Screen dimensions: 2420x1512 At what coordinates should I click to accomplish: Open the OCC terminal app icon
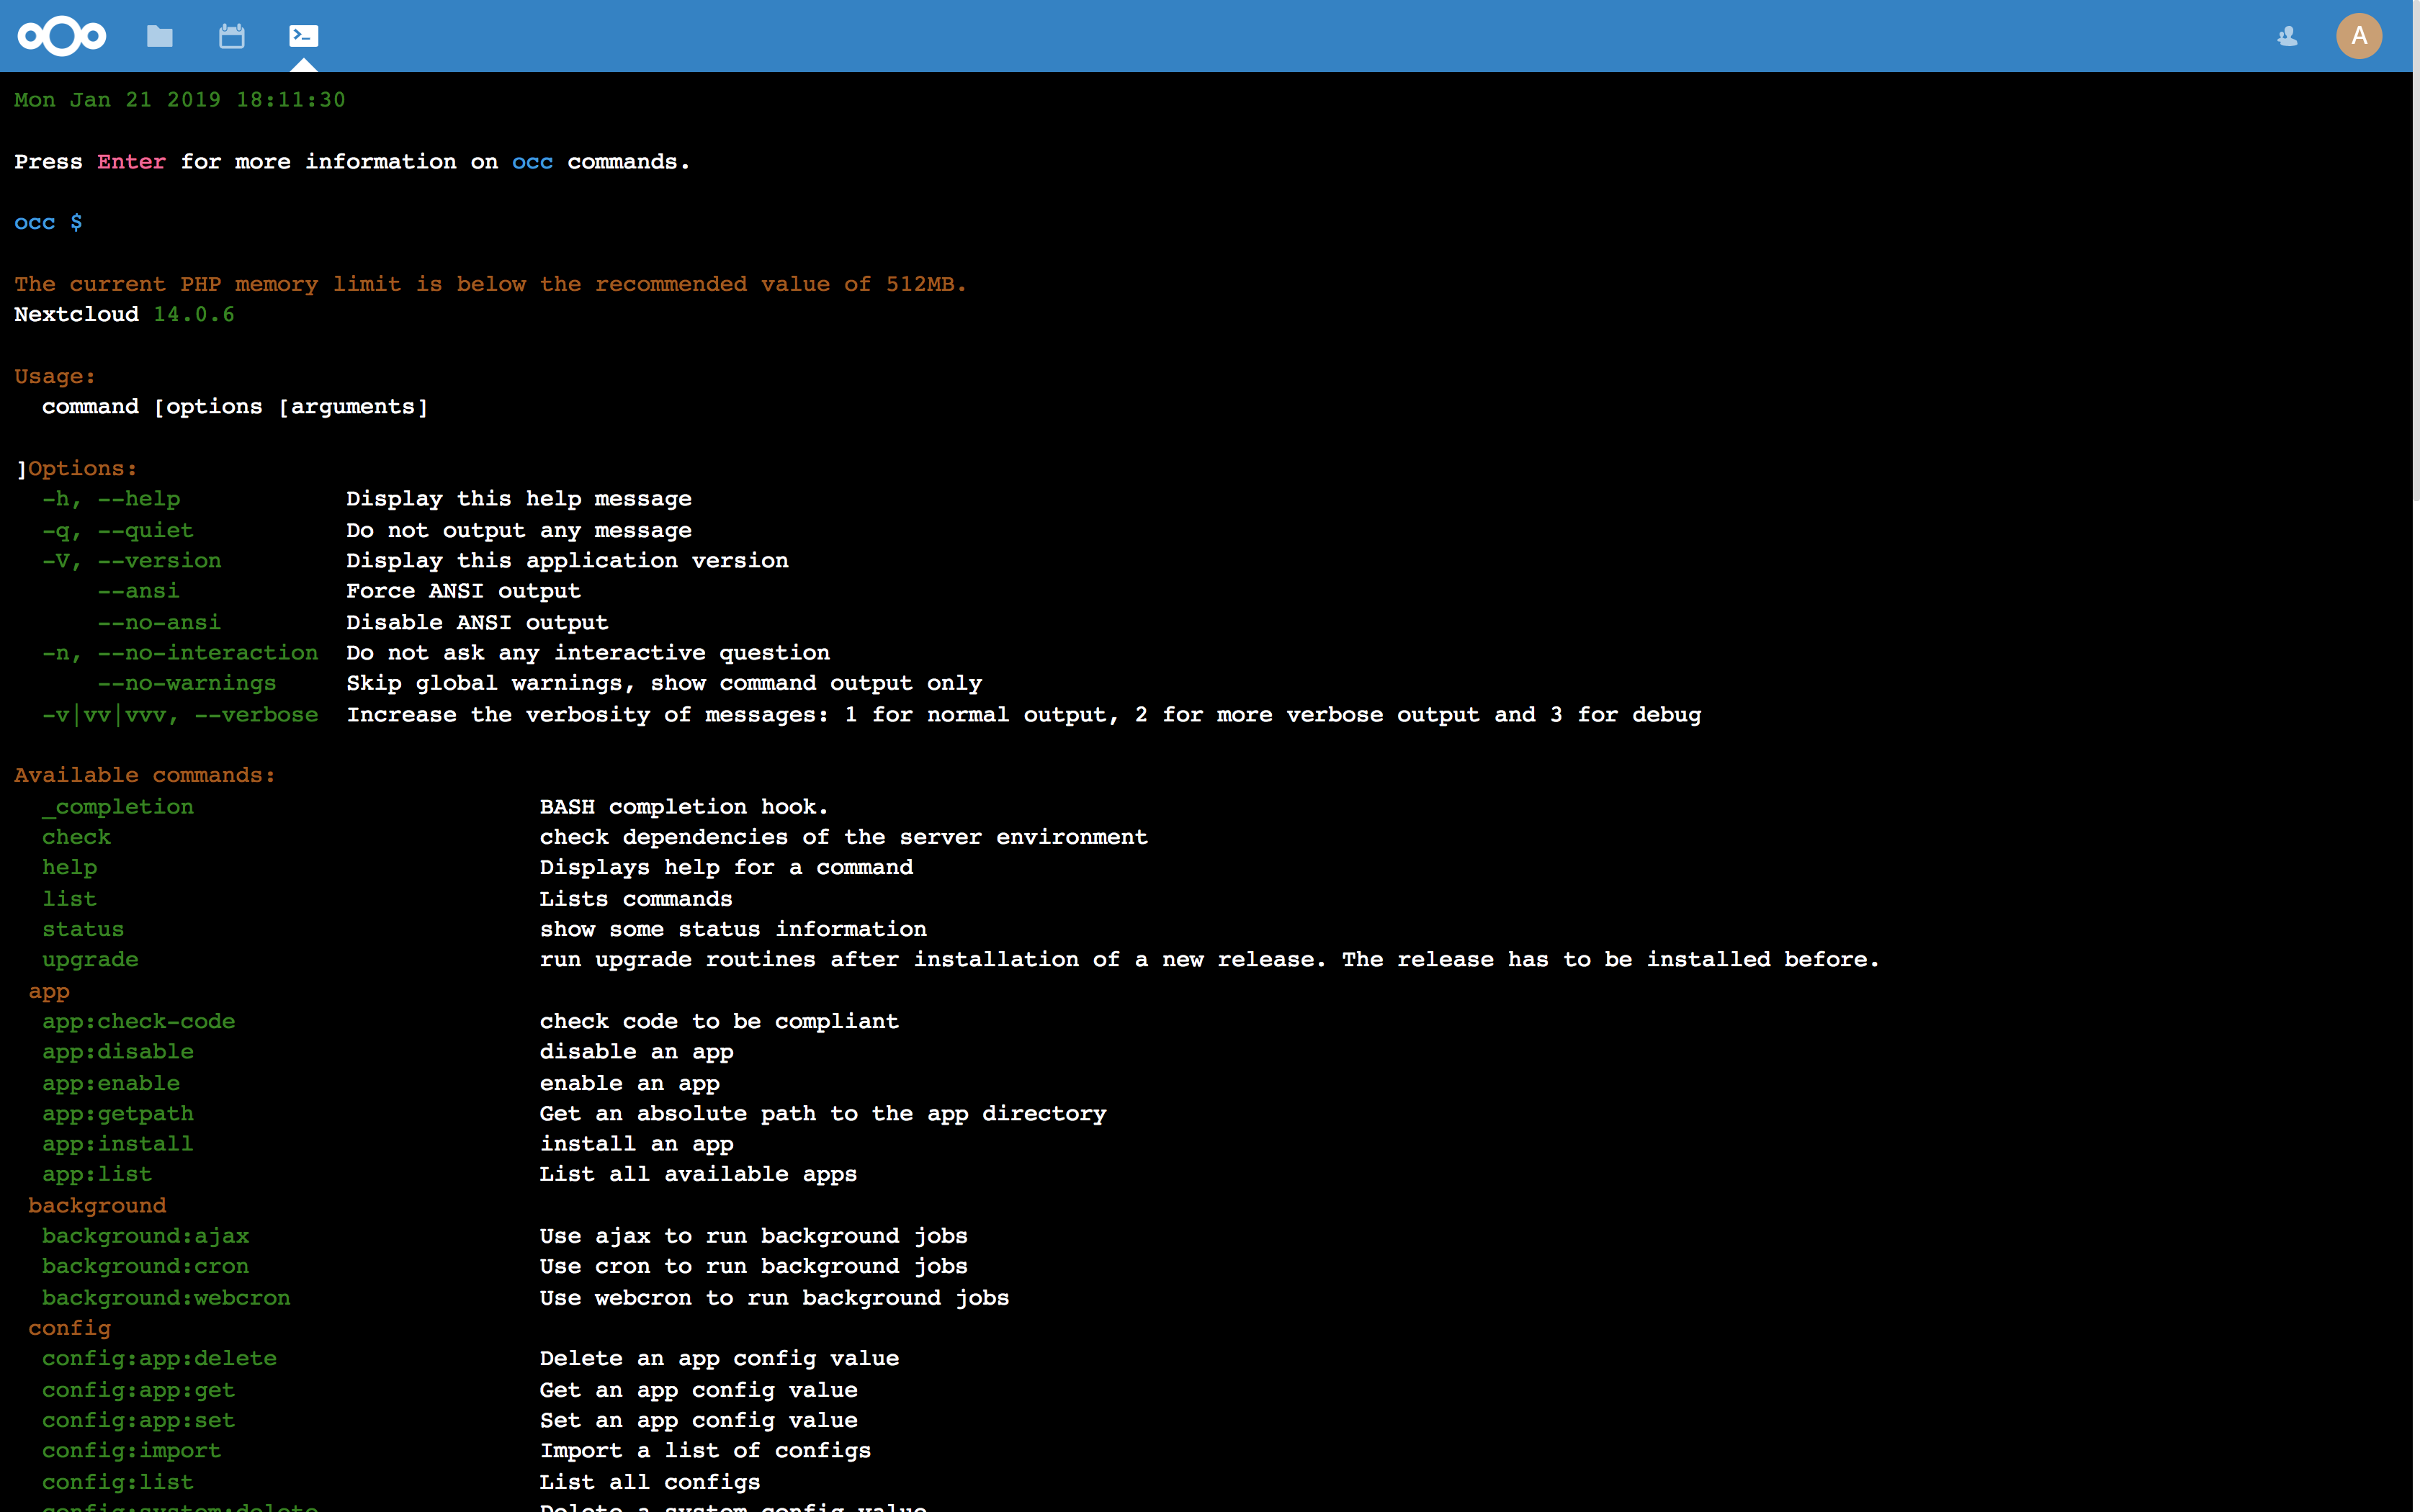point(303,37)
